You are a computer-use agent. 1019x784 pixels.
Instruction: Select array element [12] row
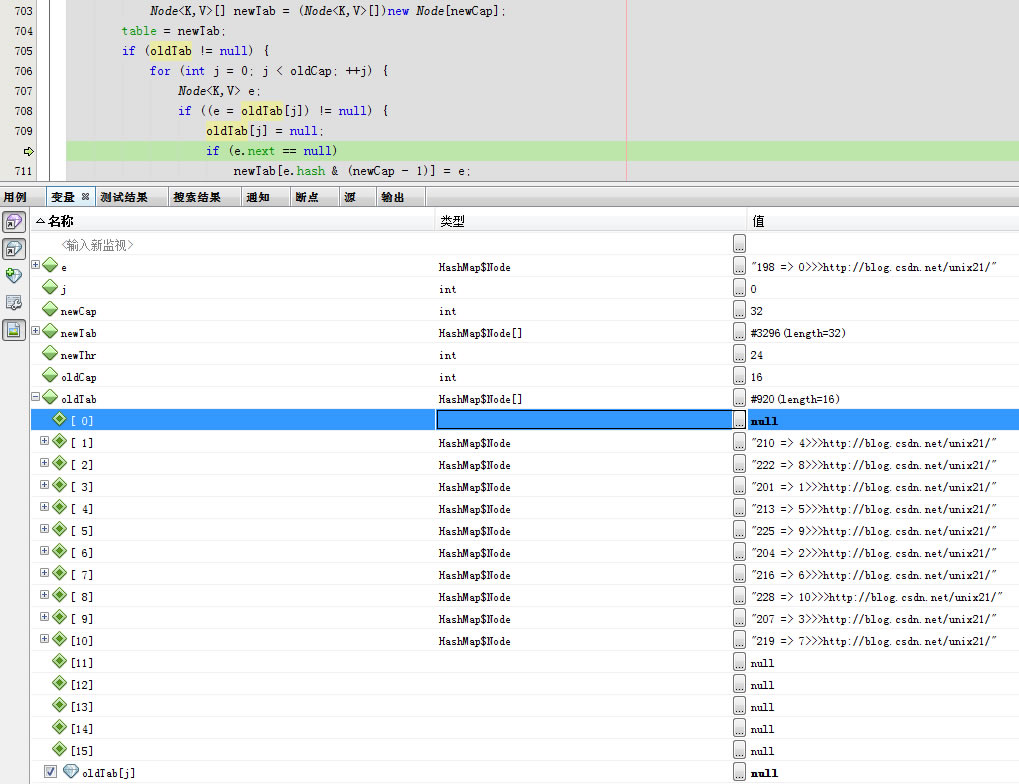tap(525, 685)
